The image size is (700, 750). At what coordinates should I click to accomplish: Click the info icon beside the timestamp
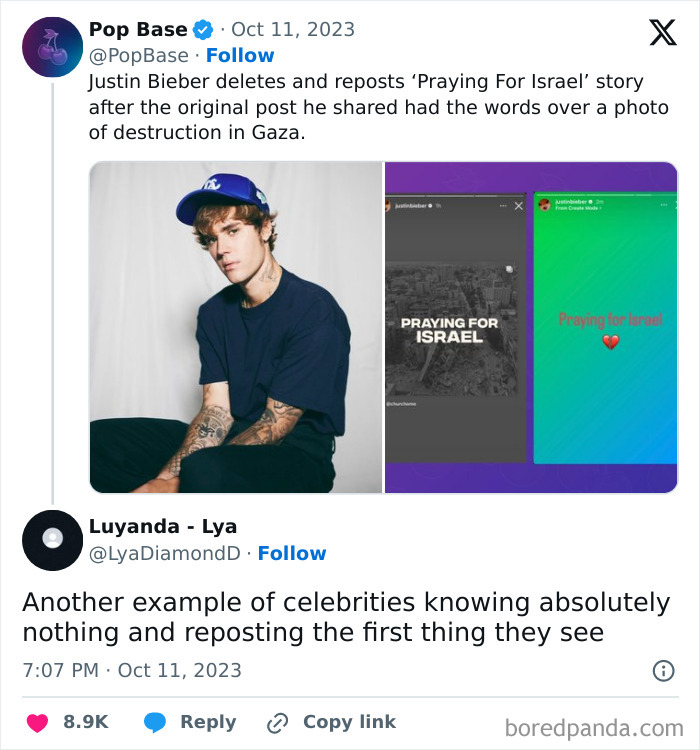(x=663, y=671)
